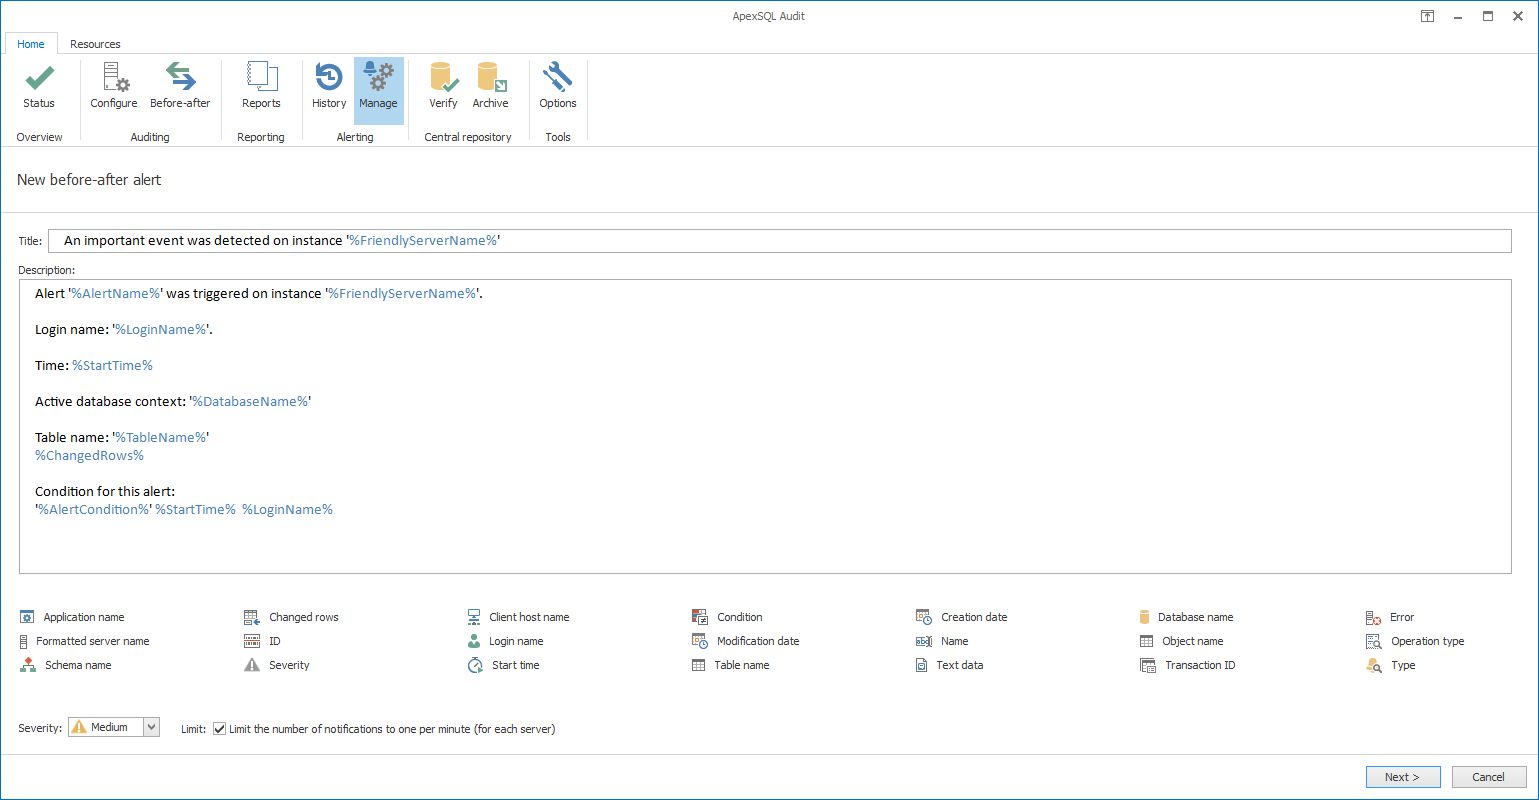
Task: Open the alert History icon
Action: click(328, 85)
